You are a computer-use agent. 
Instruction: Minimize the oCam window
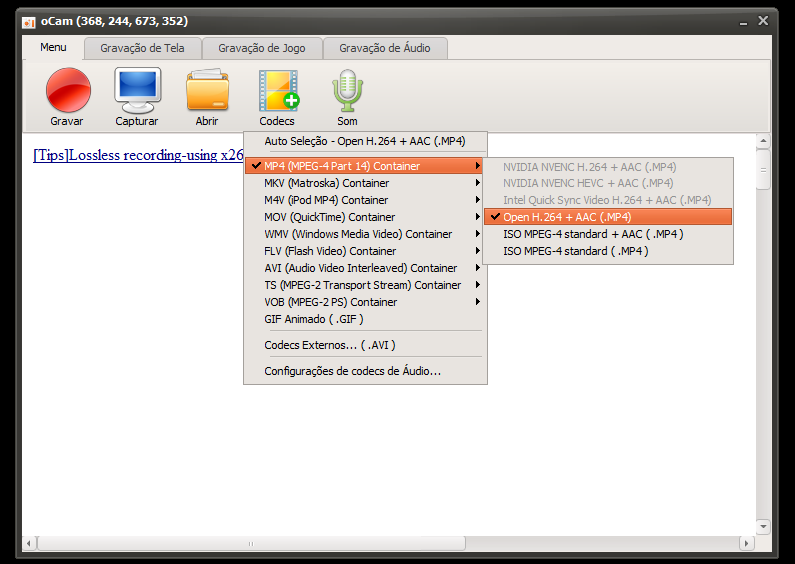click(743, 22)
